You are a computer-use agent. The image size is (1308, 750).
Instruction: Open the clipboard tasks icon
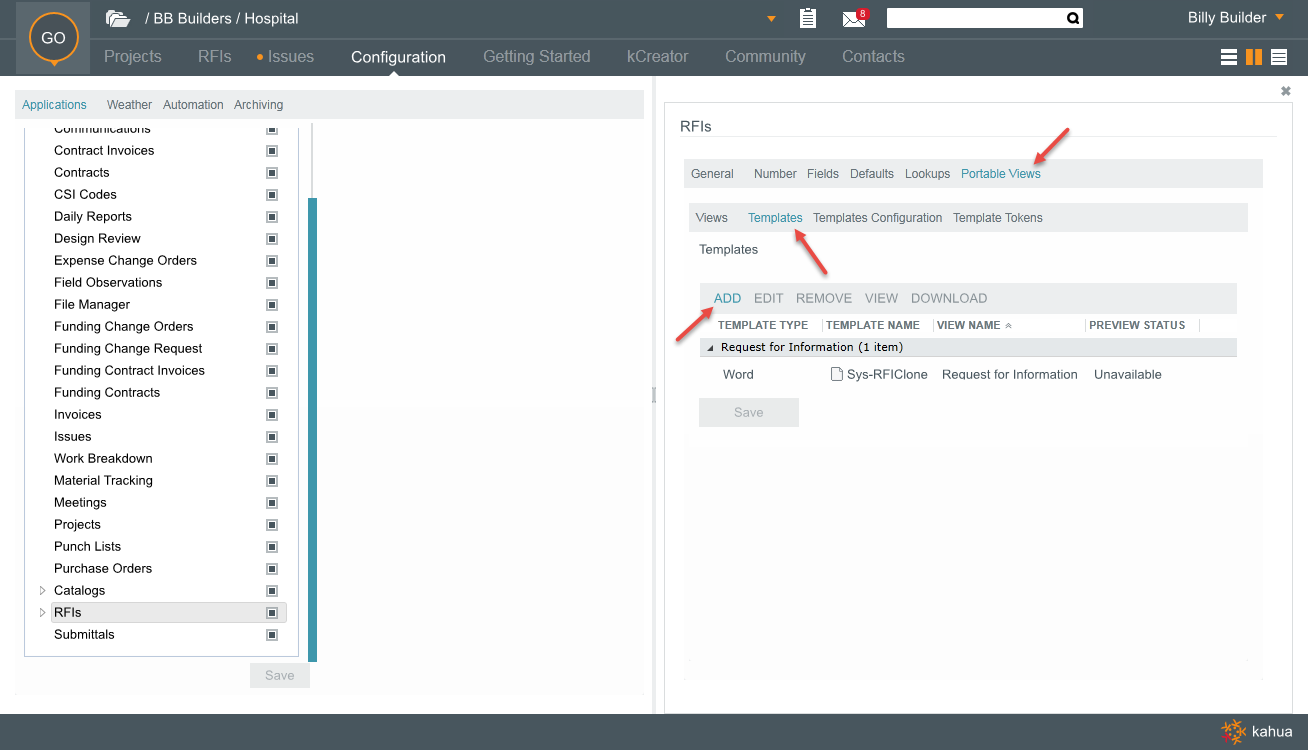click(808, 18)
